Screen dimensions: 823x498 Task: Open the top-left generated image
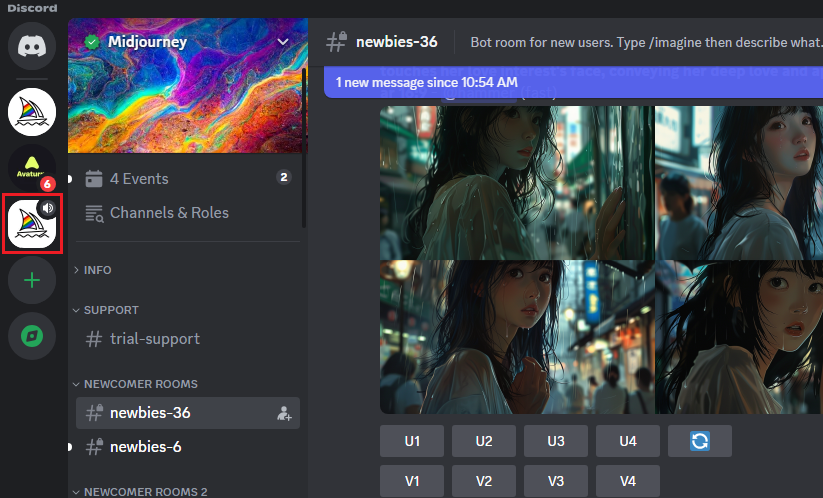[x=517, y=183]
